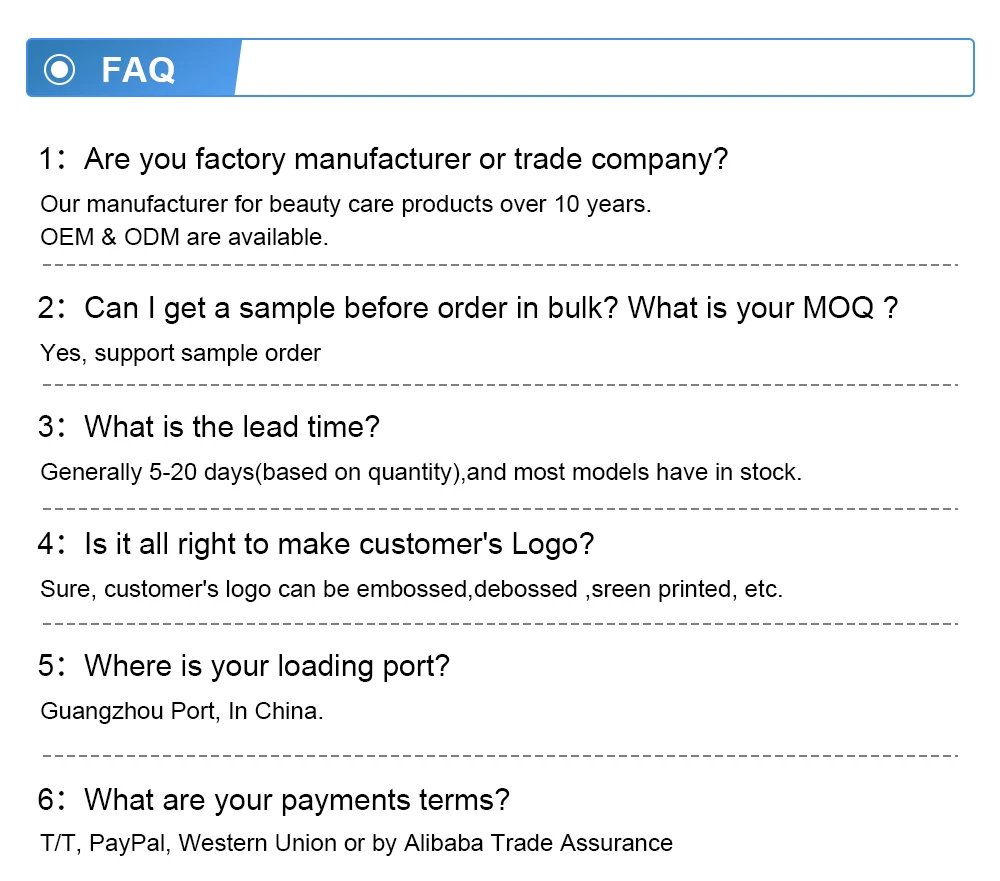Click the circular radio icon beside FAQ
Screen dimensions: 1000x881
(x=60, y=69)
